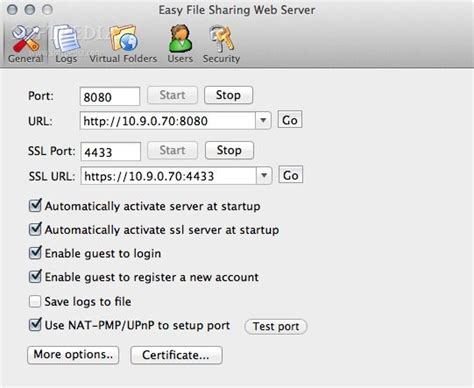Click the Start button next to SSL Port
Viewport: 474px width, 388px height.
pyautogui.click(x=172, y=150)
